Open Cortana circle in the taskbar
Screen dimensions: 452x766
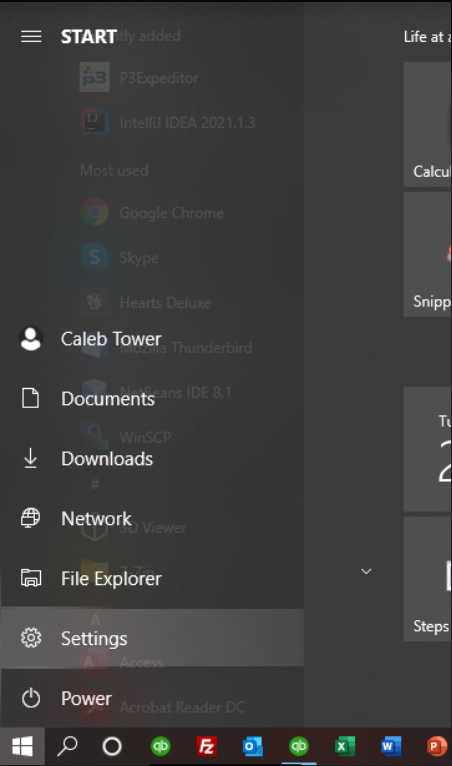(112, 746)
